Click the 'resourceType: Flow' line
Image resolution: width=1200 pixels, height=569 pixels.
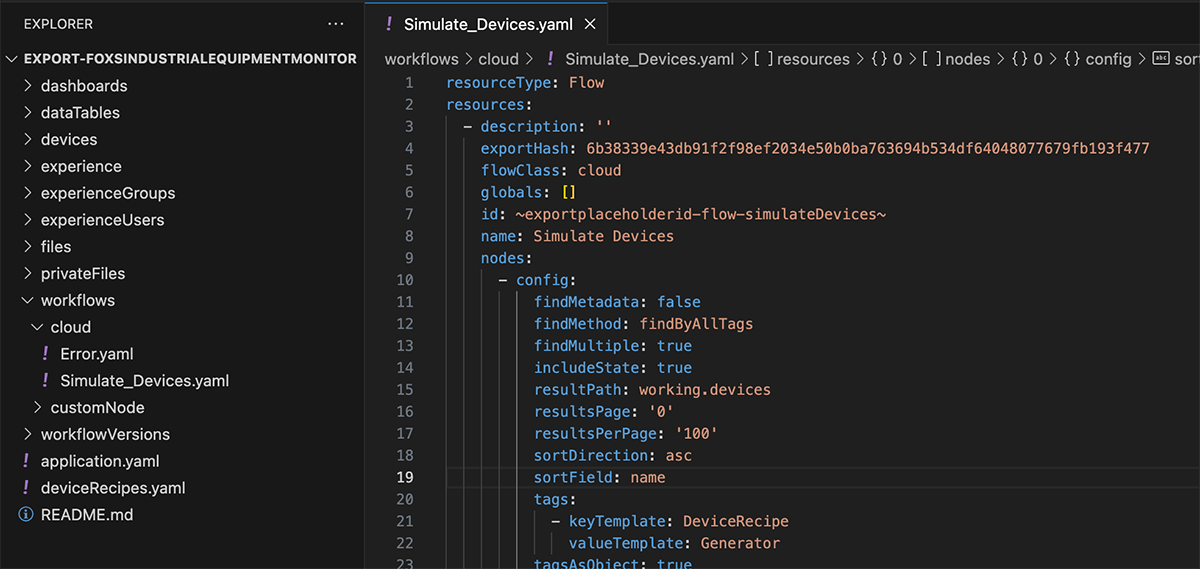pos(525,83)
